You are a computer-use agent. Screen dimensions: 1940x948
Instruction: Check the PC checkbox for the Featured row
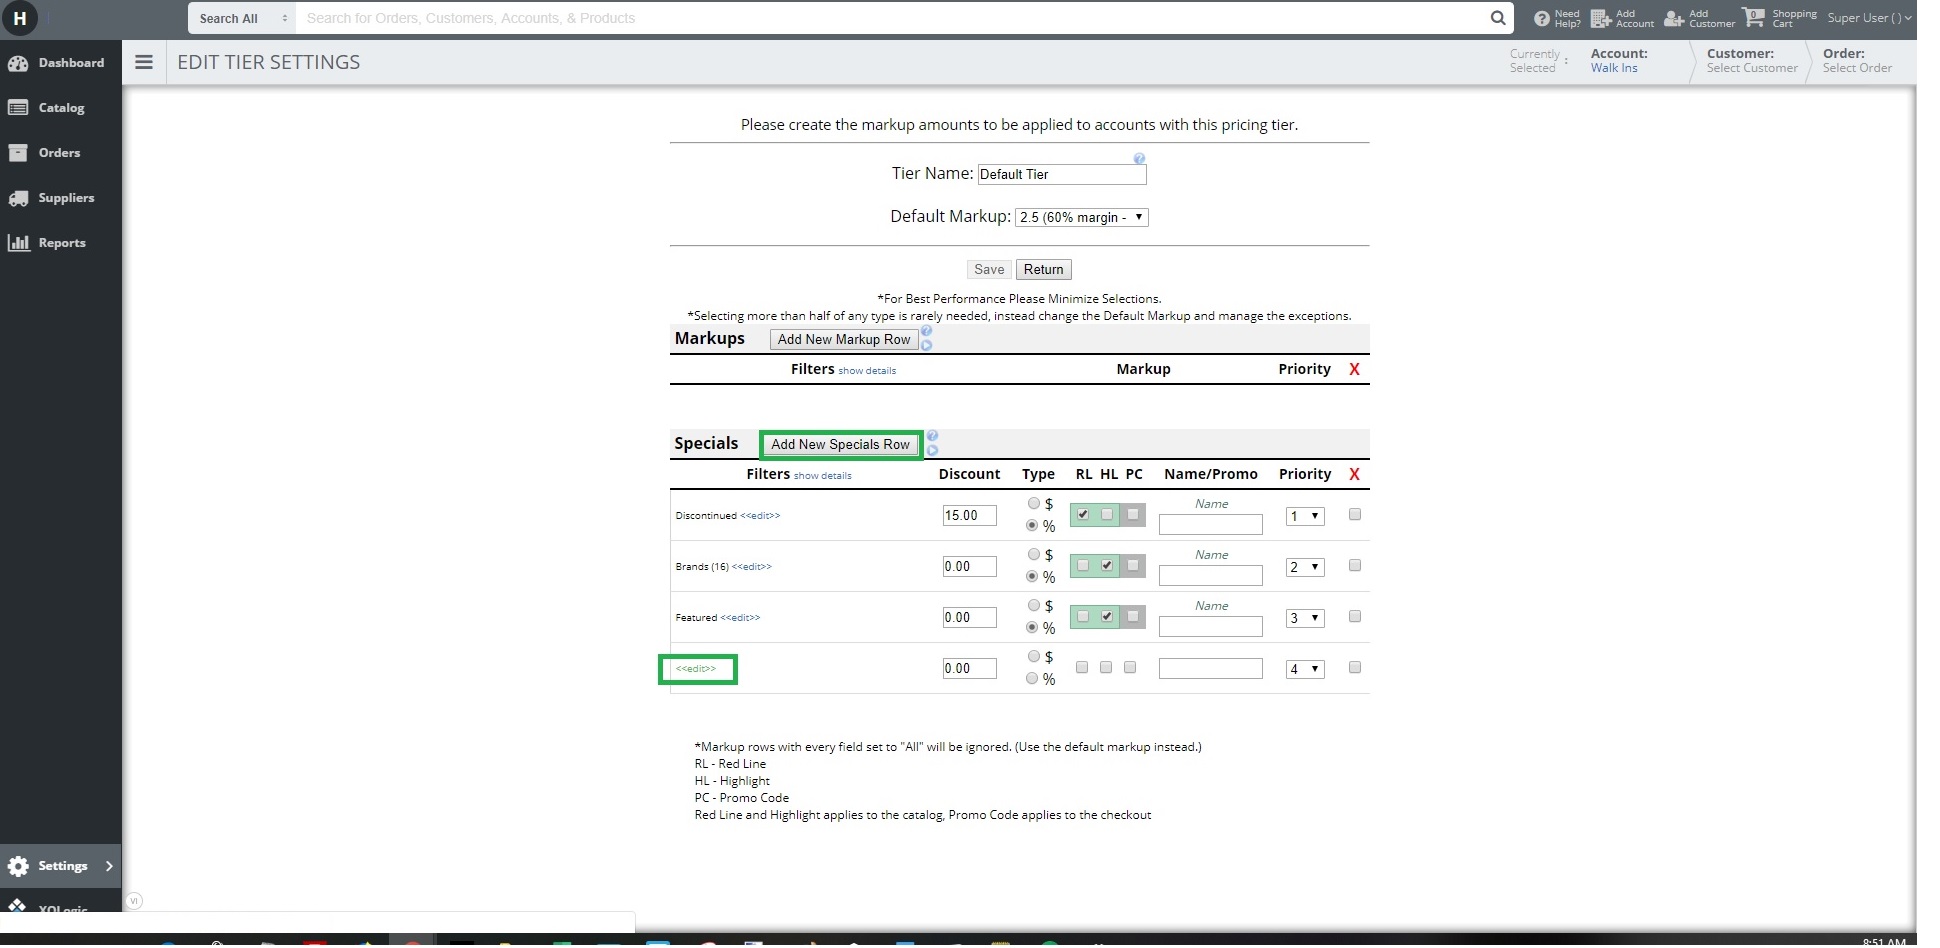point(1133,617)
